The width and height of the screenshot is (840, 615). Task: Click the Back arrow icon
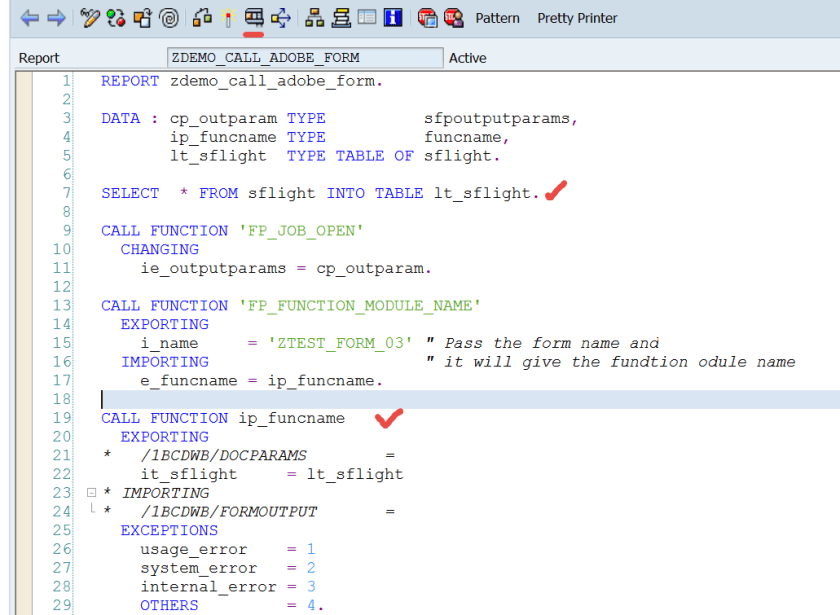29,18
